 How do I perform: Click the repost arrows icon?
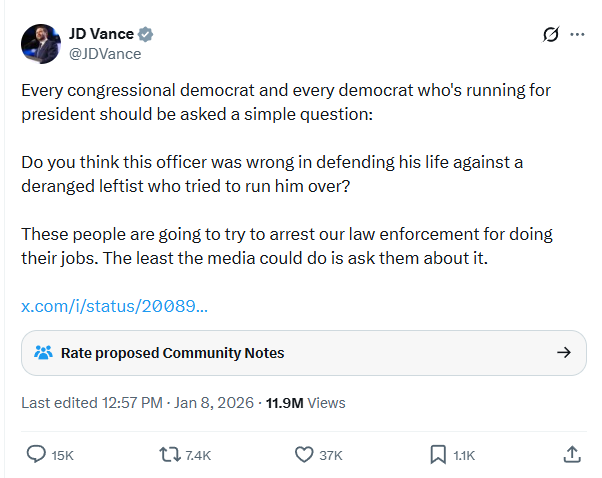pos(170,454)
